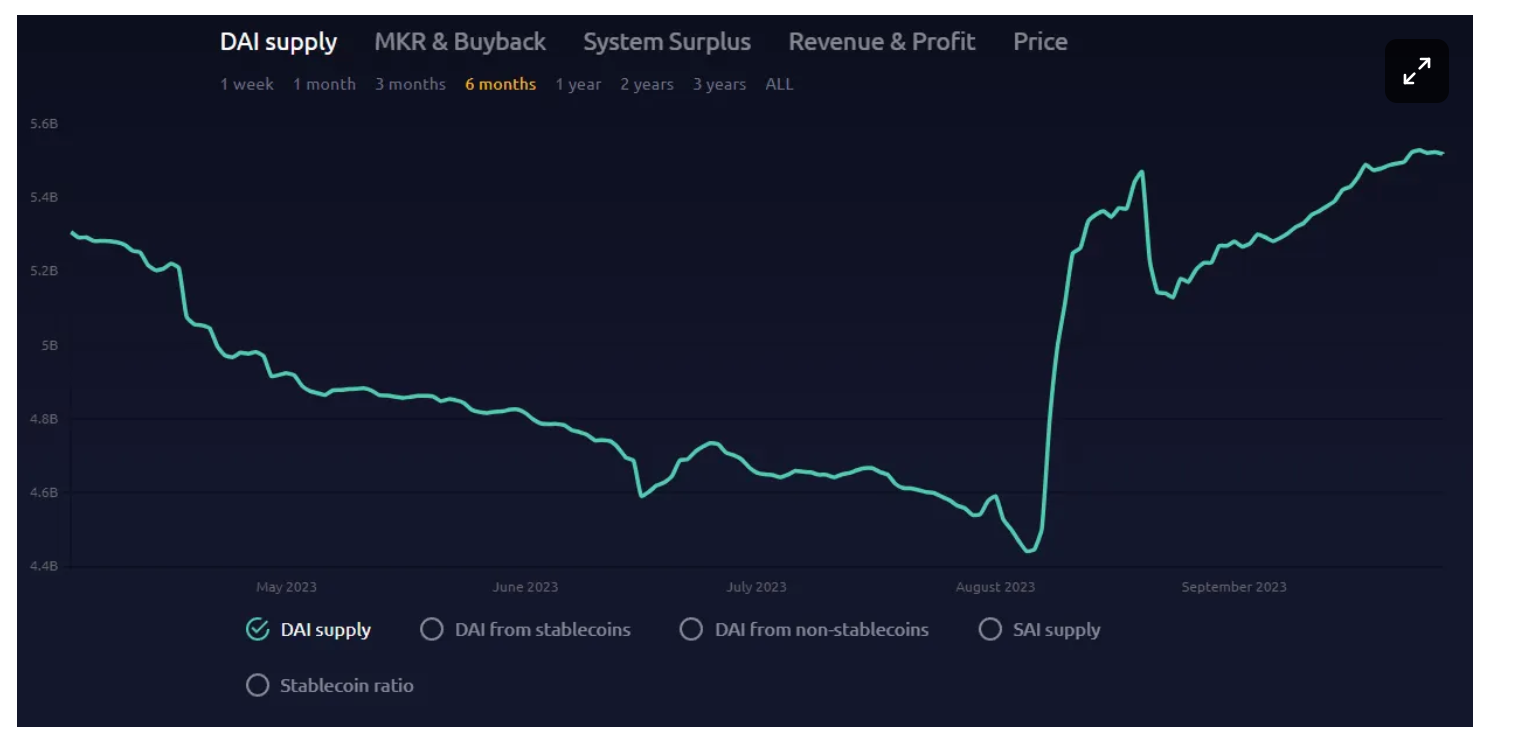Select the Price tab

click(1040, 42)
